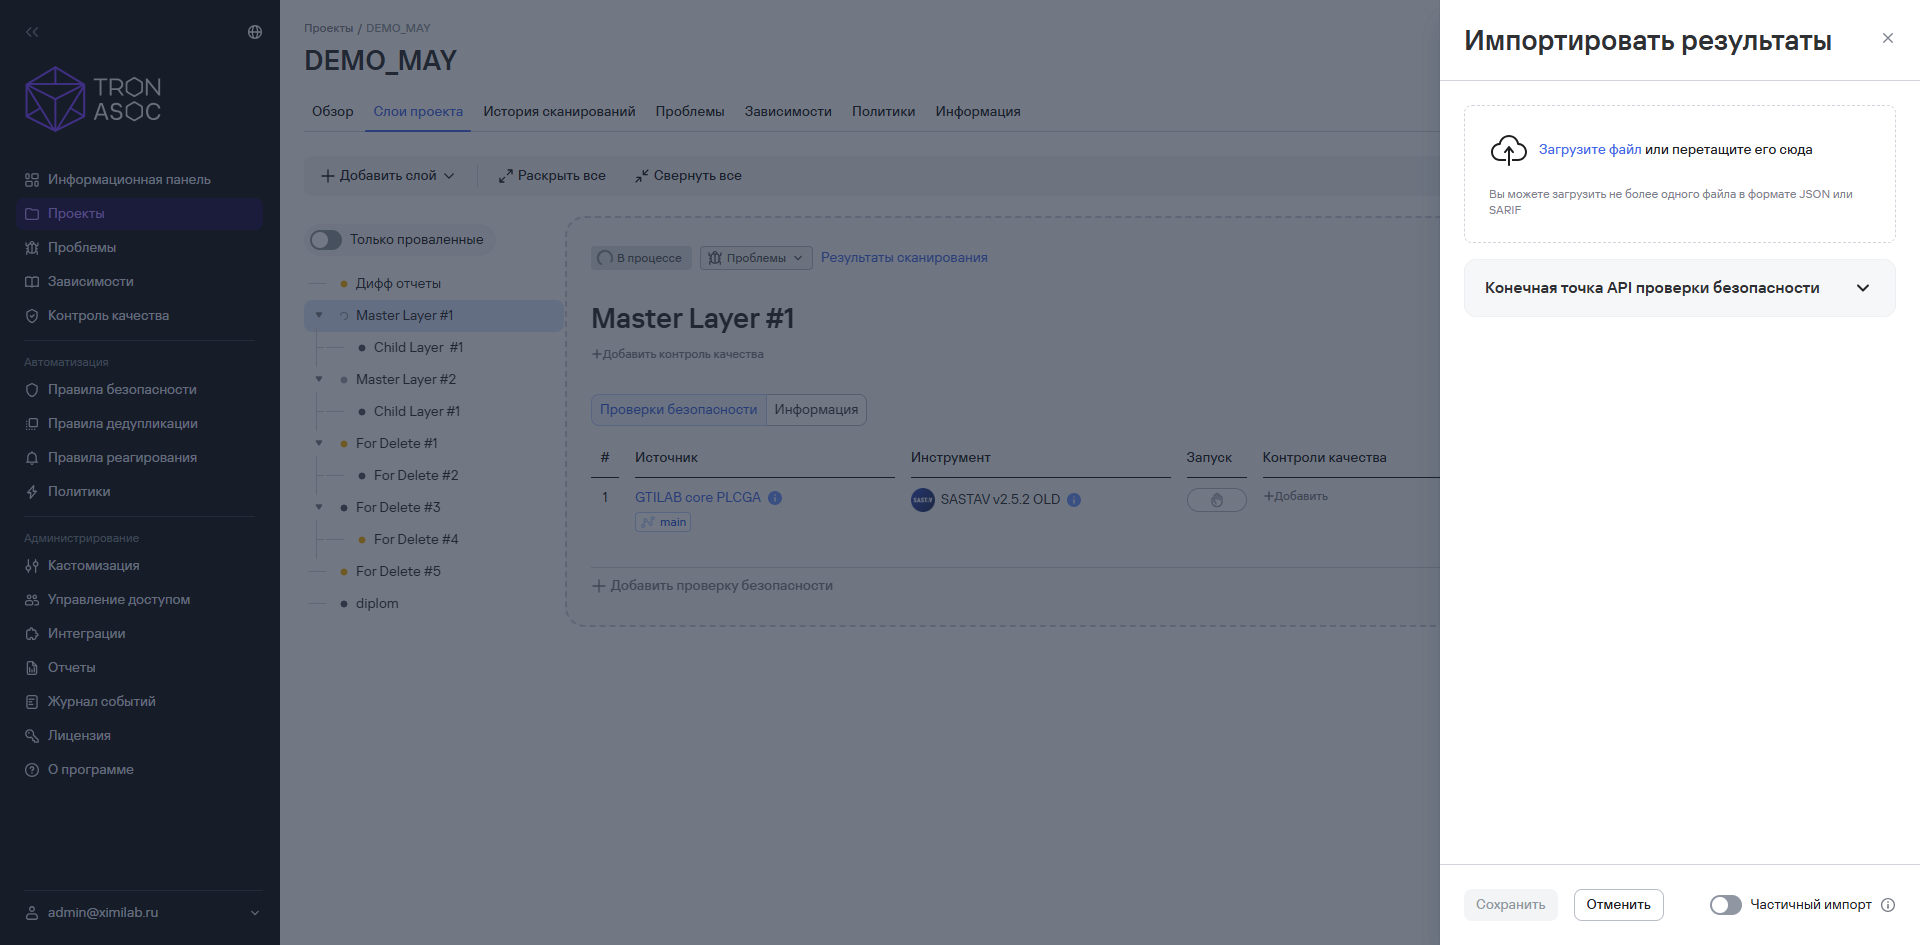Open Результаты сканирования link
This screenshot has width=1920, height=945.
904,258
